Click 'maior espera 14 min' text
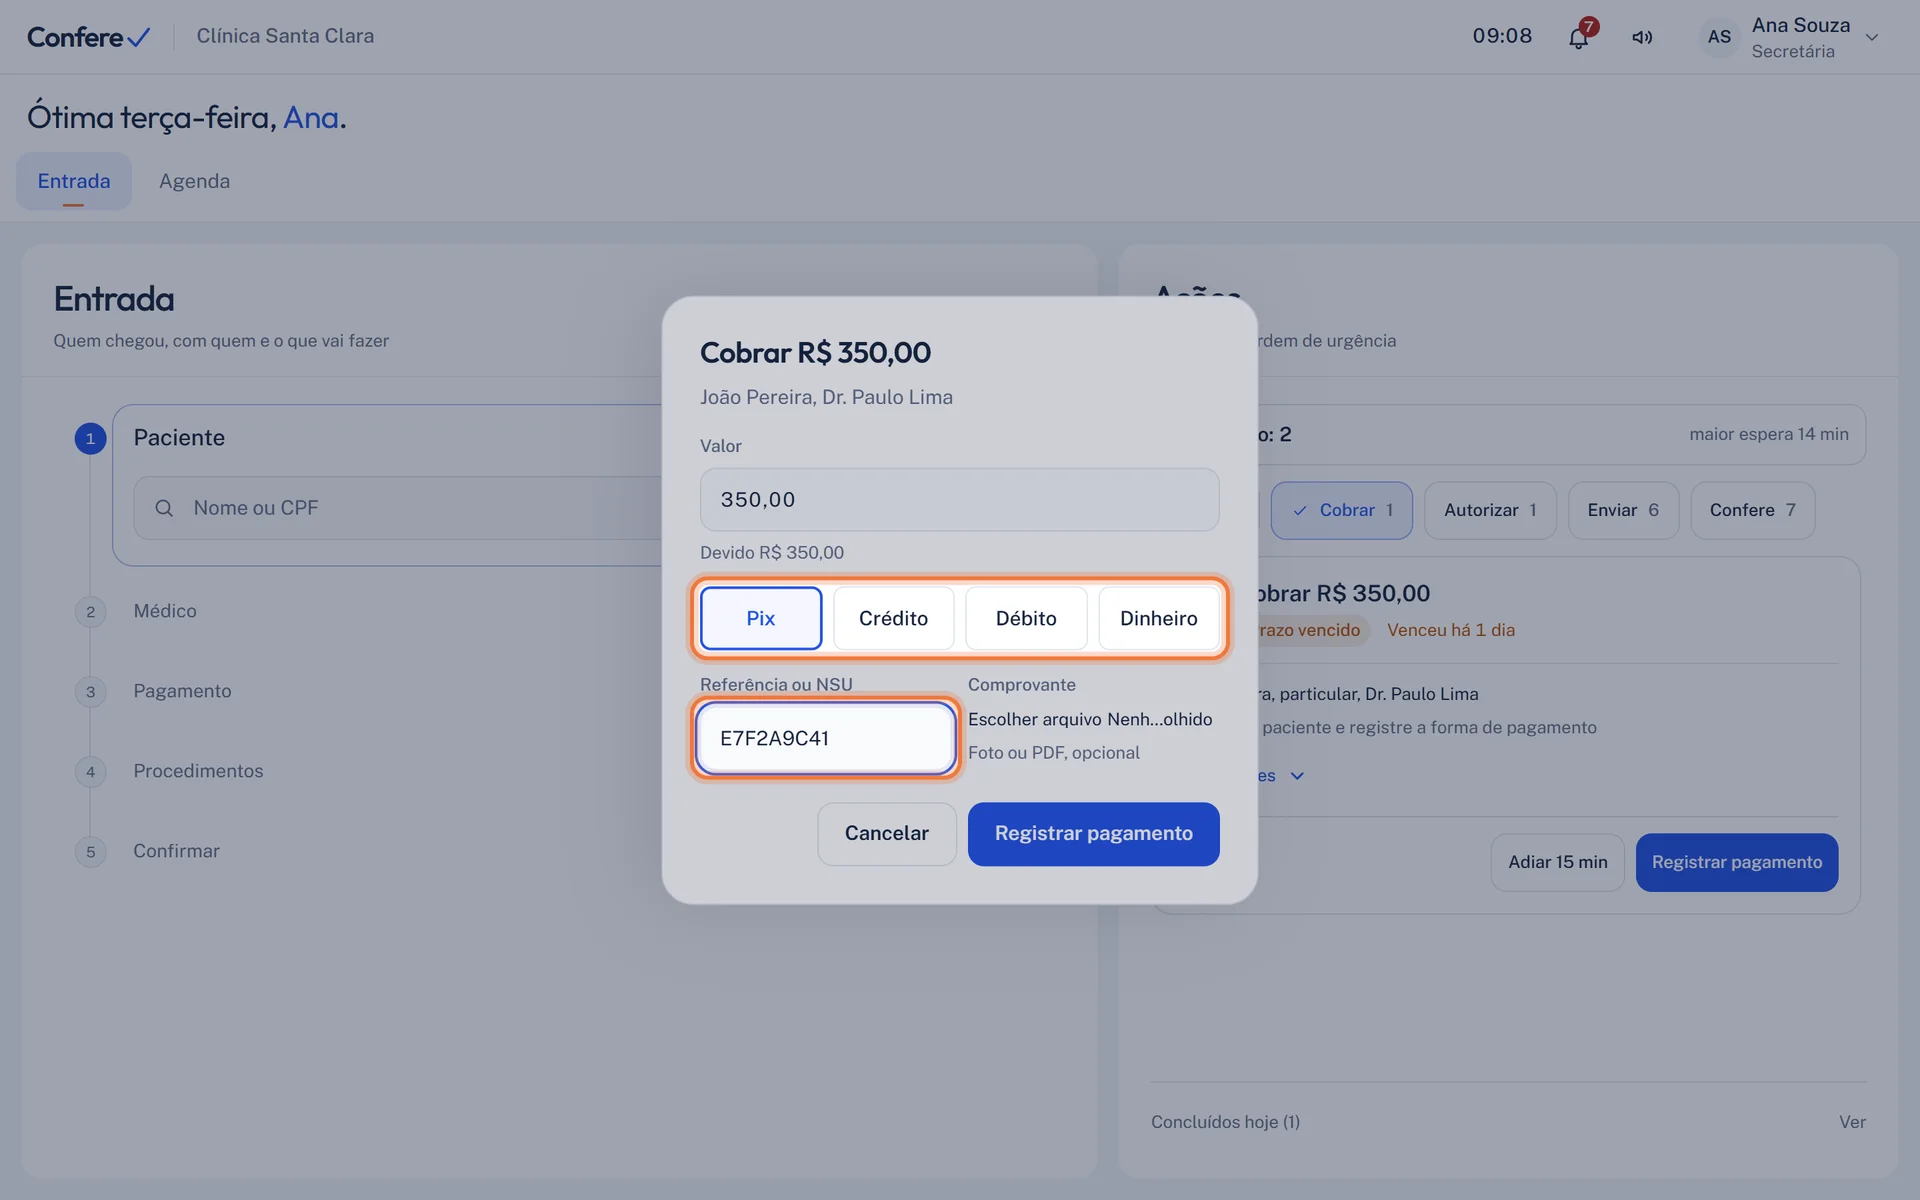The width and height of the screenshot is (1920, 1200). [1768, 434]
